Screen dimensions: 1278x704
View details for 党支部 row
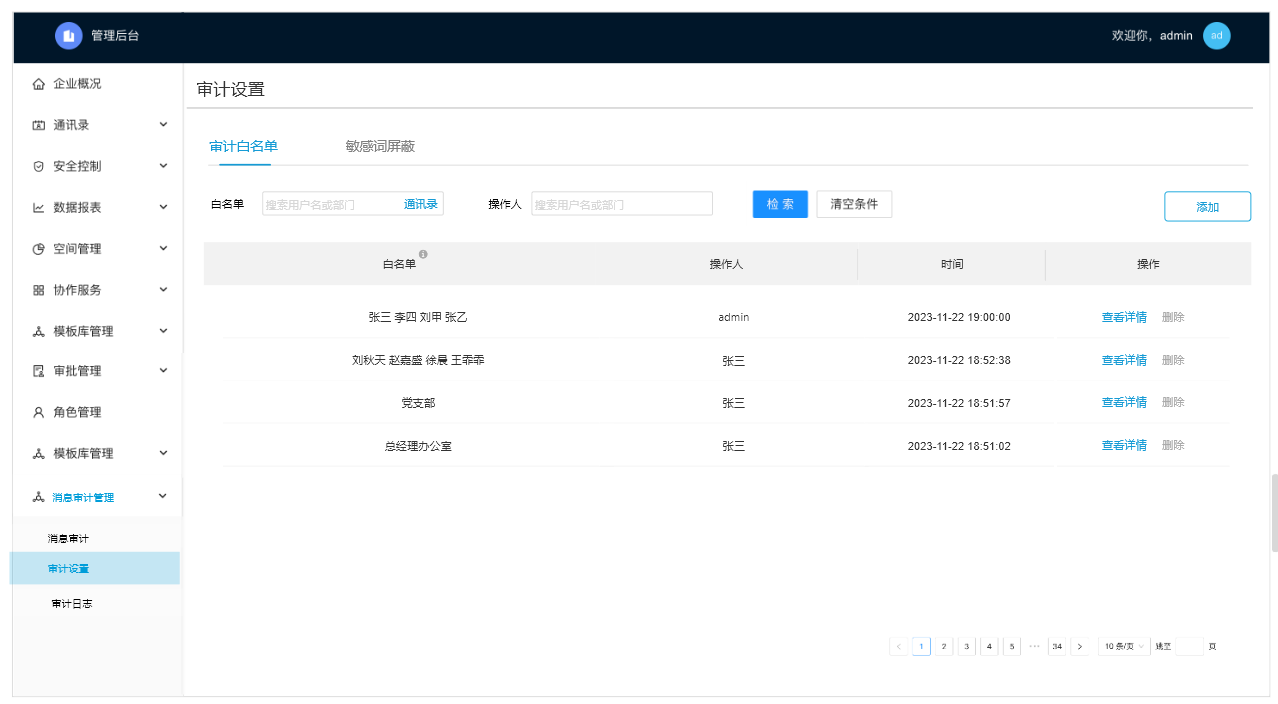tap(1124, 402)
